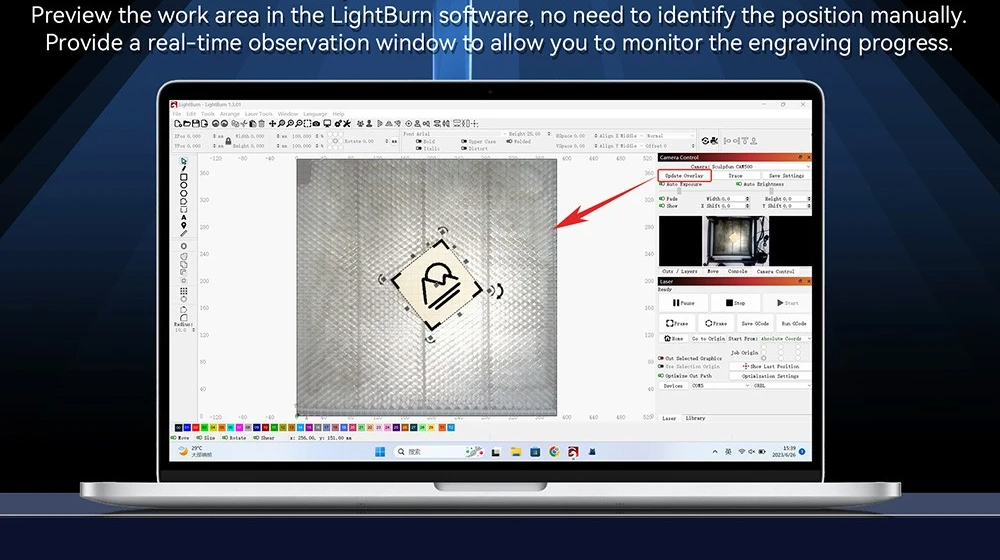Click the Save file icon
Viewport: 1000px width, 560px height.
[x=196, y=124]
